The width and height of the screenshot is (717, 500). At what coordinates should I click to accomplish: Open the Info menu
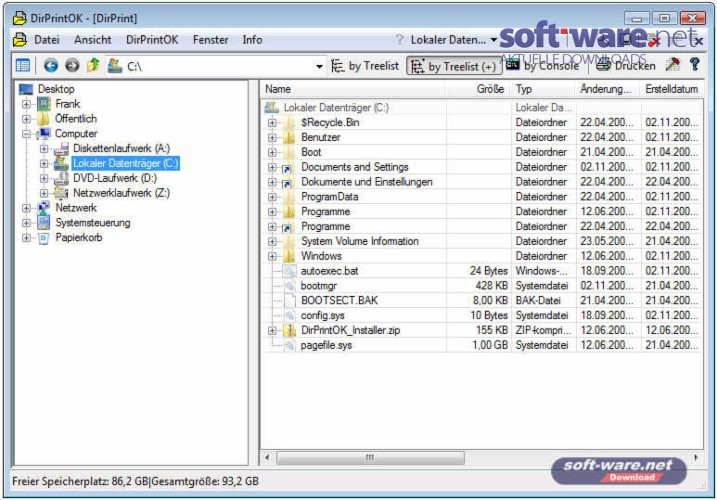click(x=252, y=40)
